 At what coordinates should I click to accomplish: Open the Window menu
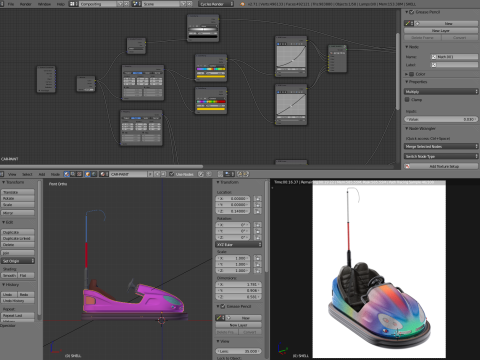tap(44, 4)
